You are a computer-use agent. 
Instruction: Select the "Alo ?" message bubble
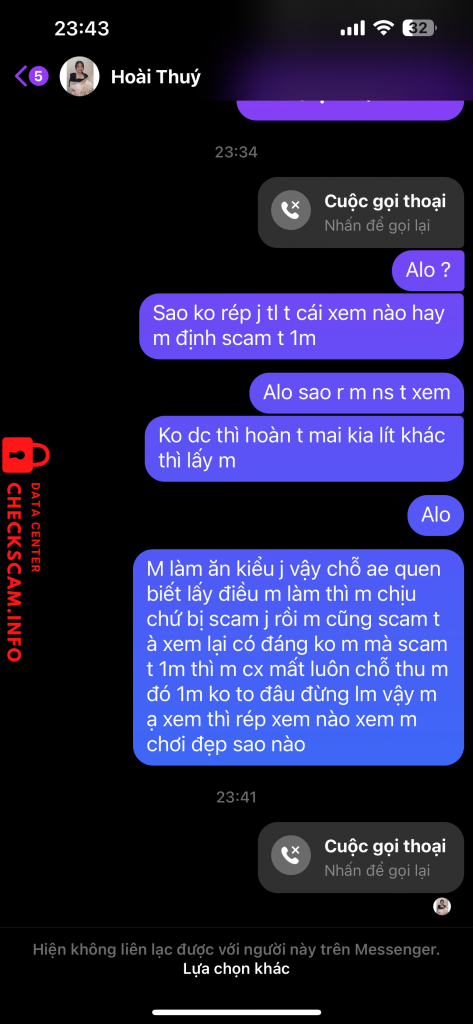click(428, 270)
